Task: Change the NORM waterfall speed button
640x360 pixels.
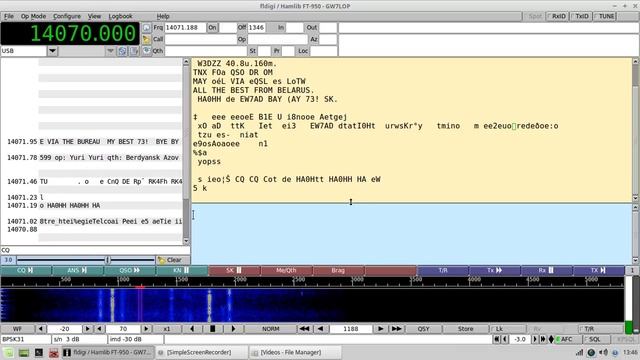Action: pyautogui.click(x=270, y=329)
